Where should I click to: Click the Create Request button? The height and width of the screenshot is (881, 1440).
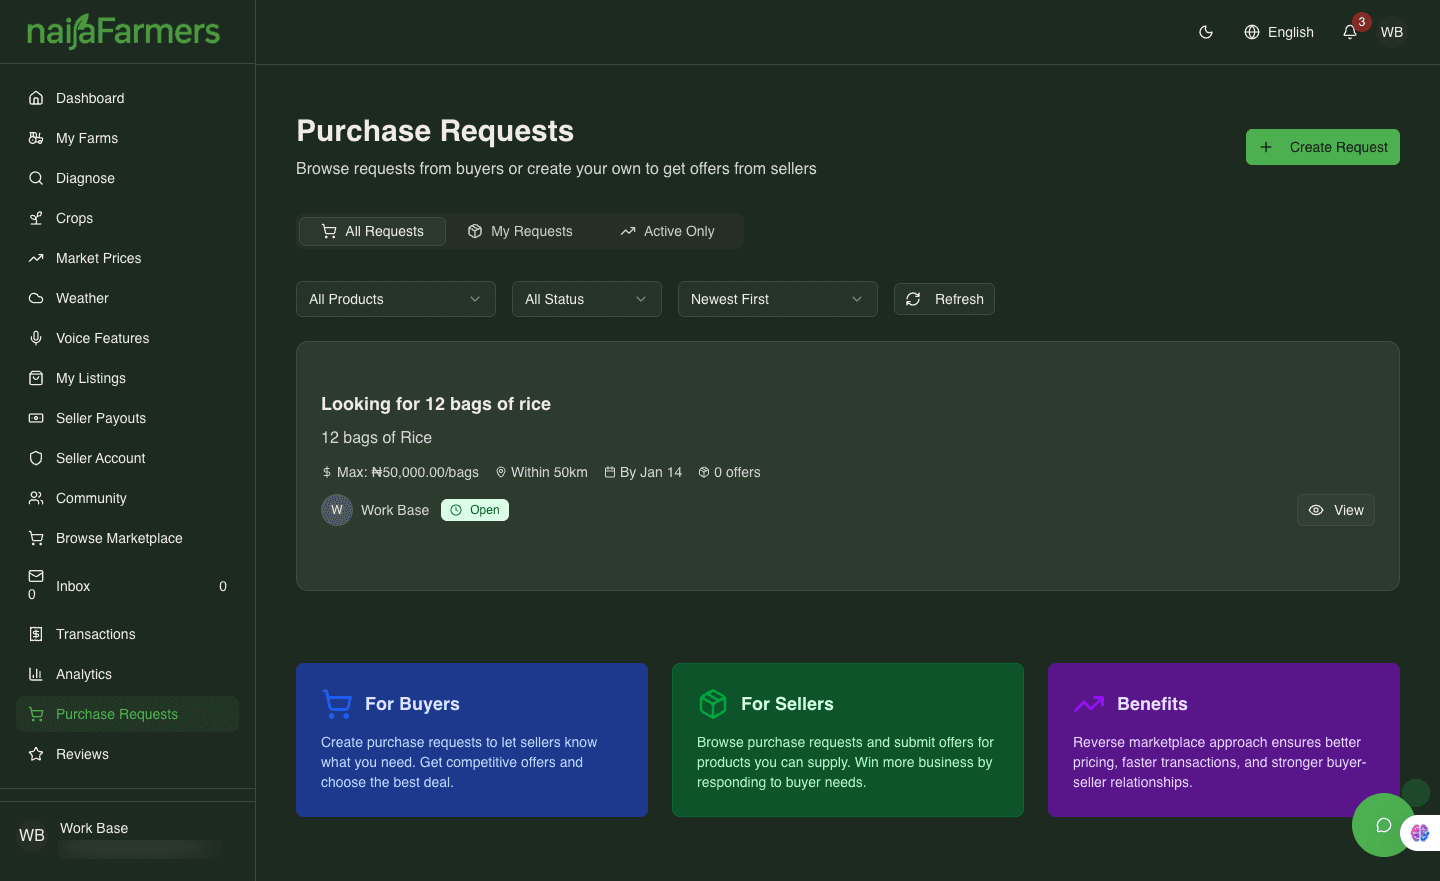click(1322, 147)
